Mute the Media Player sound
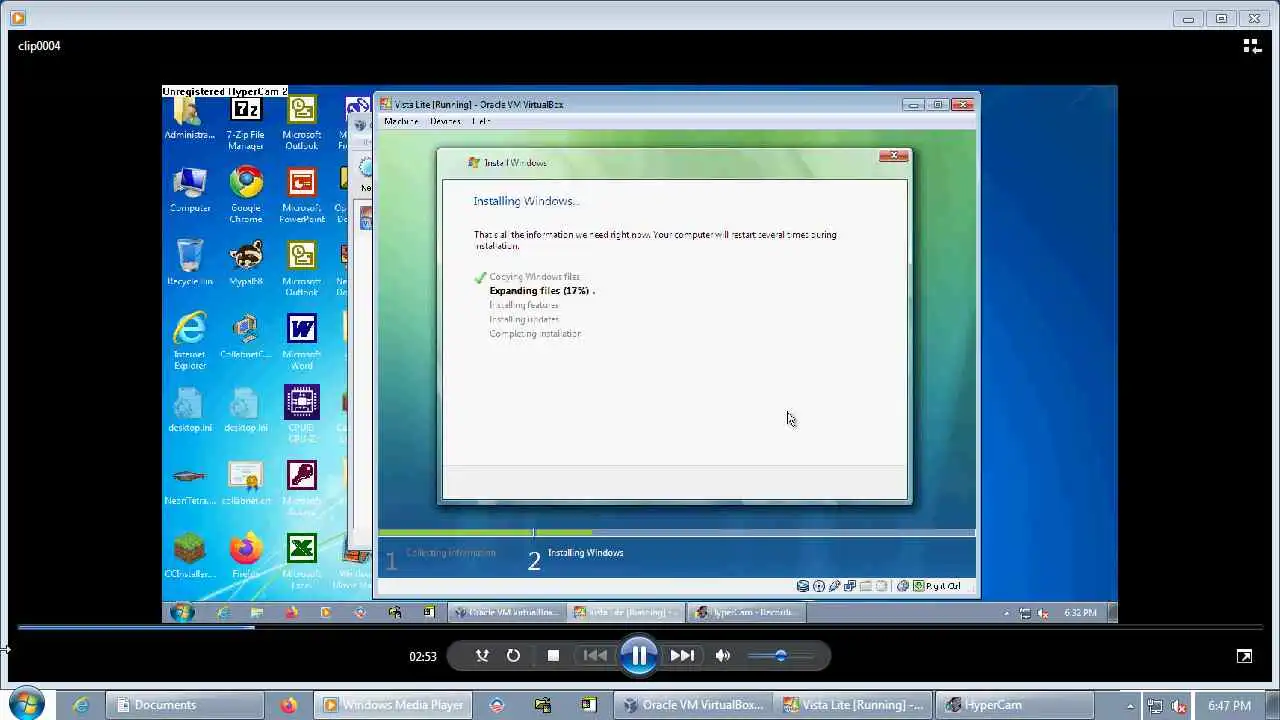This screenshot has width=1280, height=720. [x=723, y=656]
